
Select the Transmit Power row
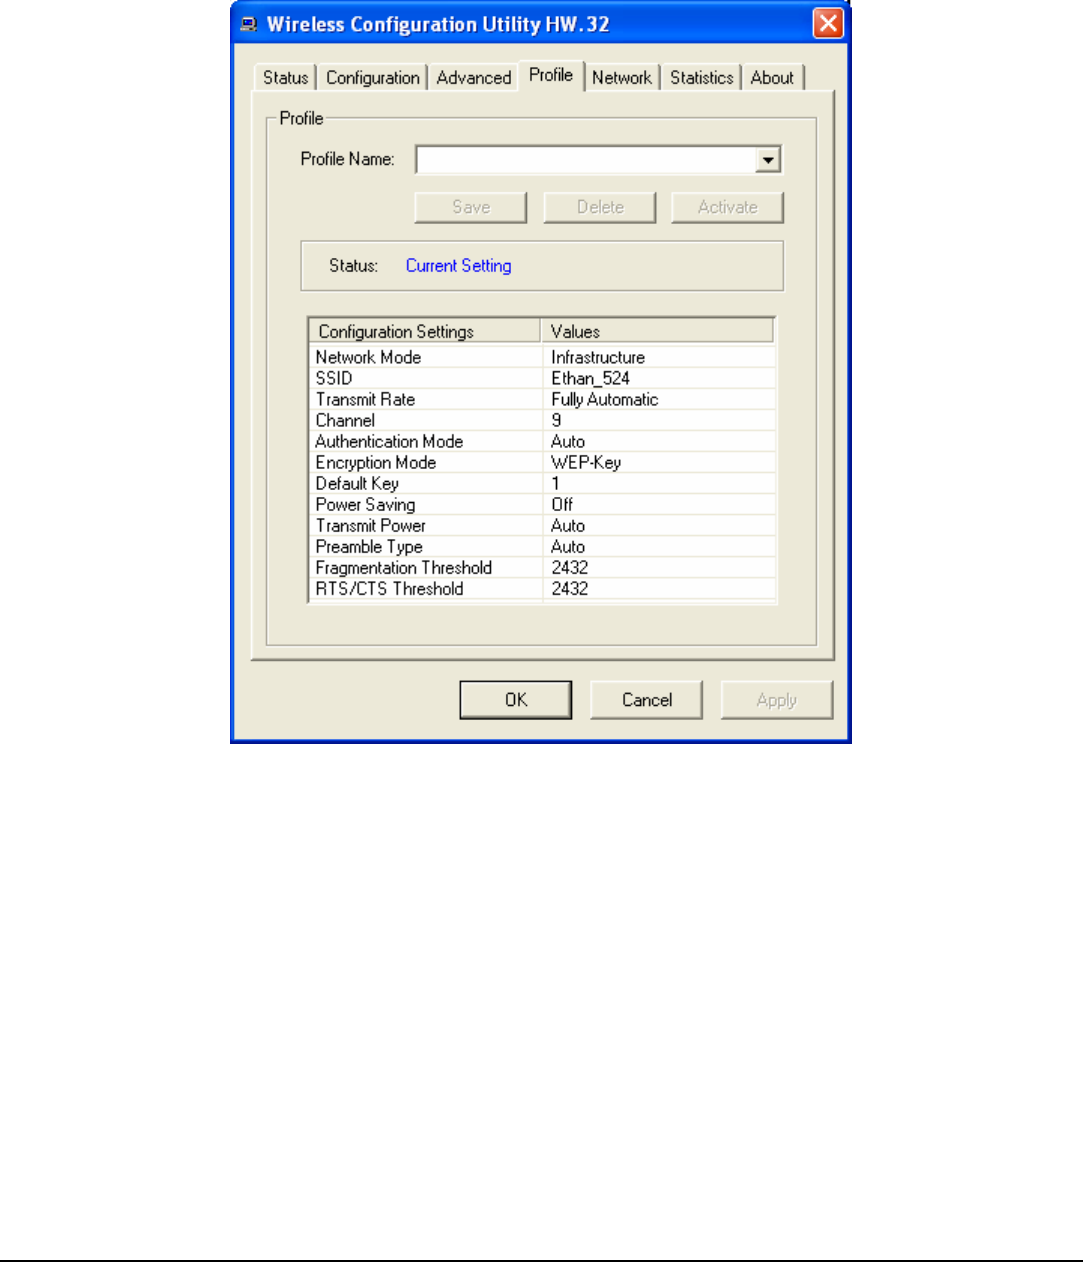coord(543,525)
